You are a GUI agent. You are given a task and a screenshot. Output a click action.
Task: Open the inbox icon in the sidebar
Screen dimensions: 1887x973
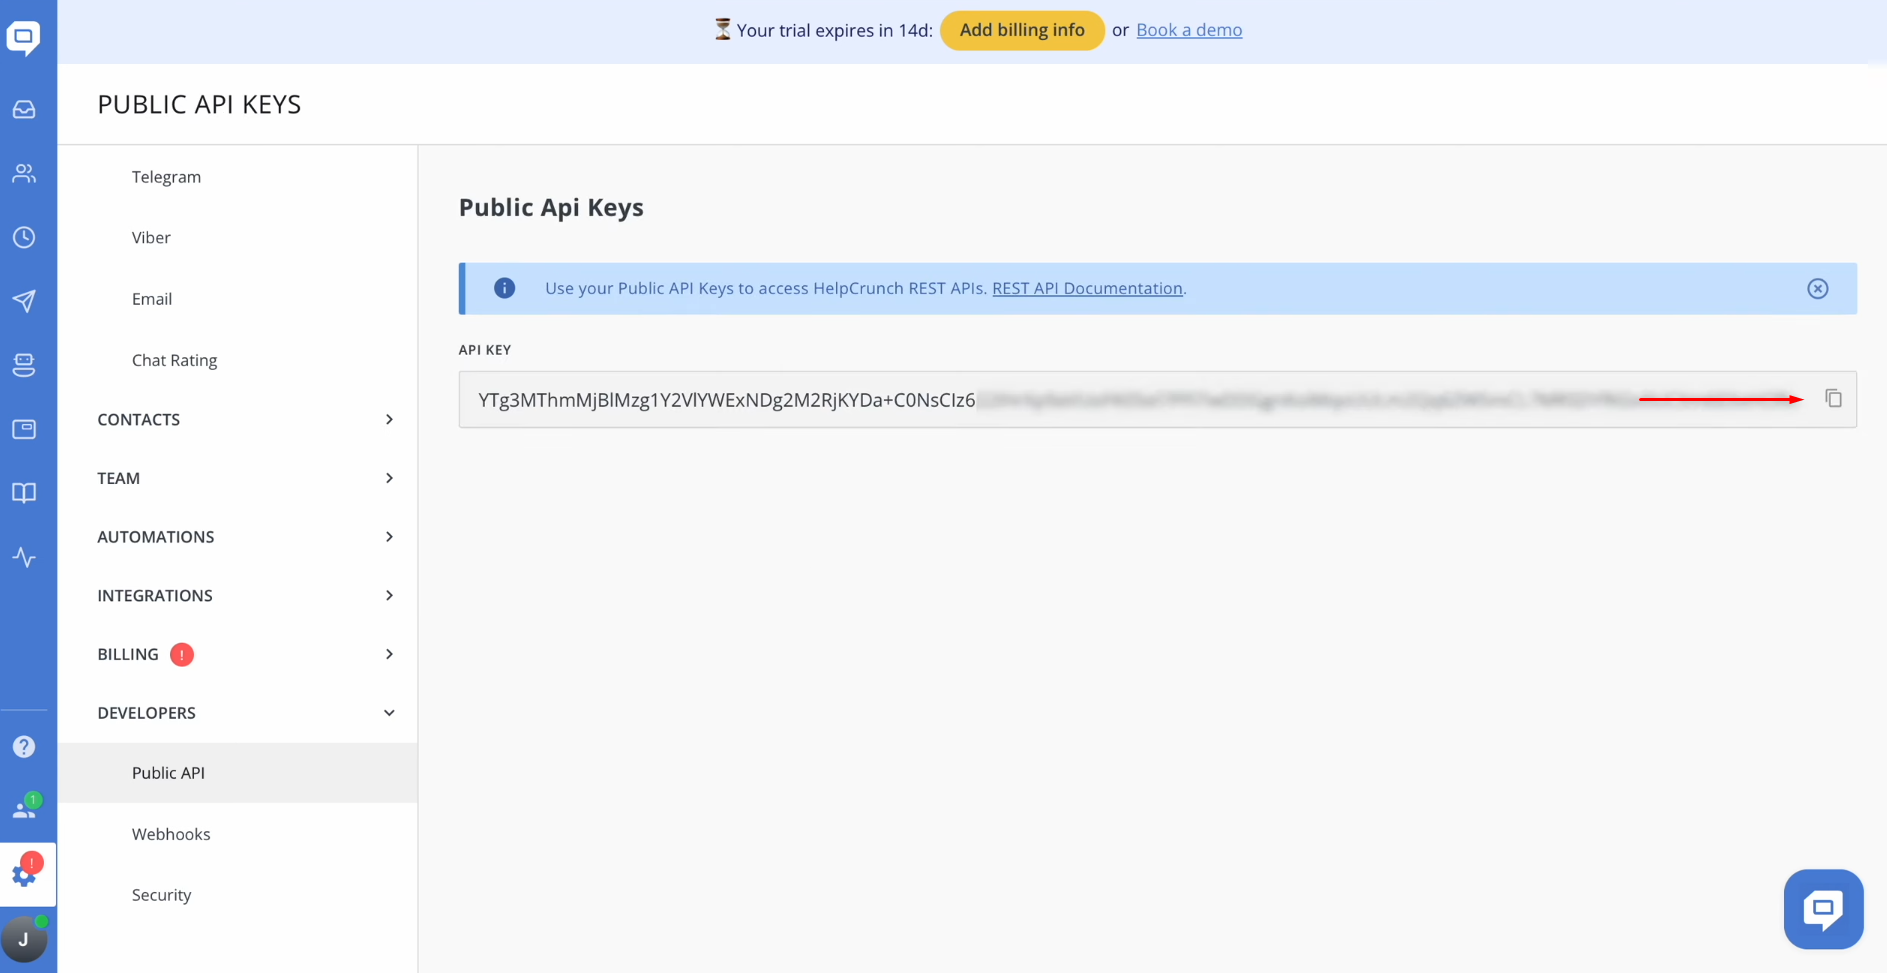24,109
